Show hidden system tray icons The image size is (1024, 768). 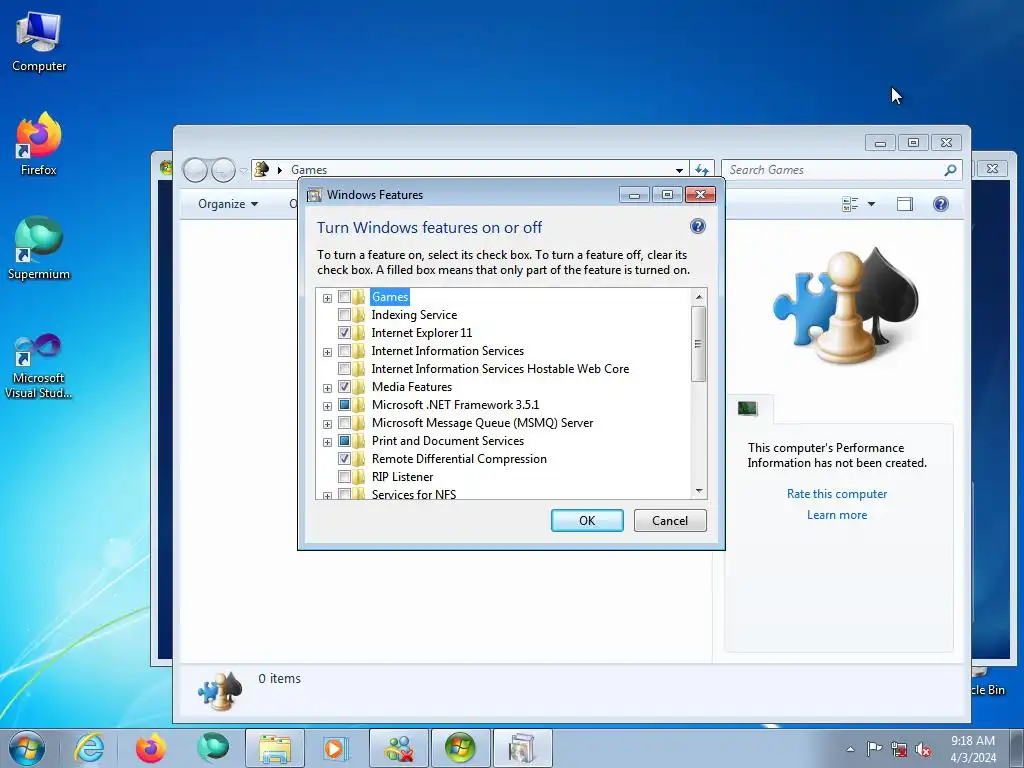[x=850, y=749]
